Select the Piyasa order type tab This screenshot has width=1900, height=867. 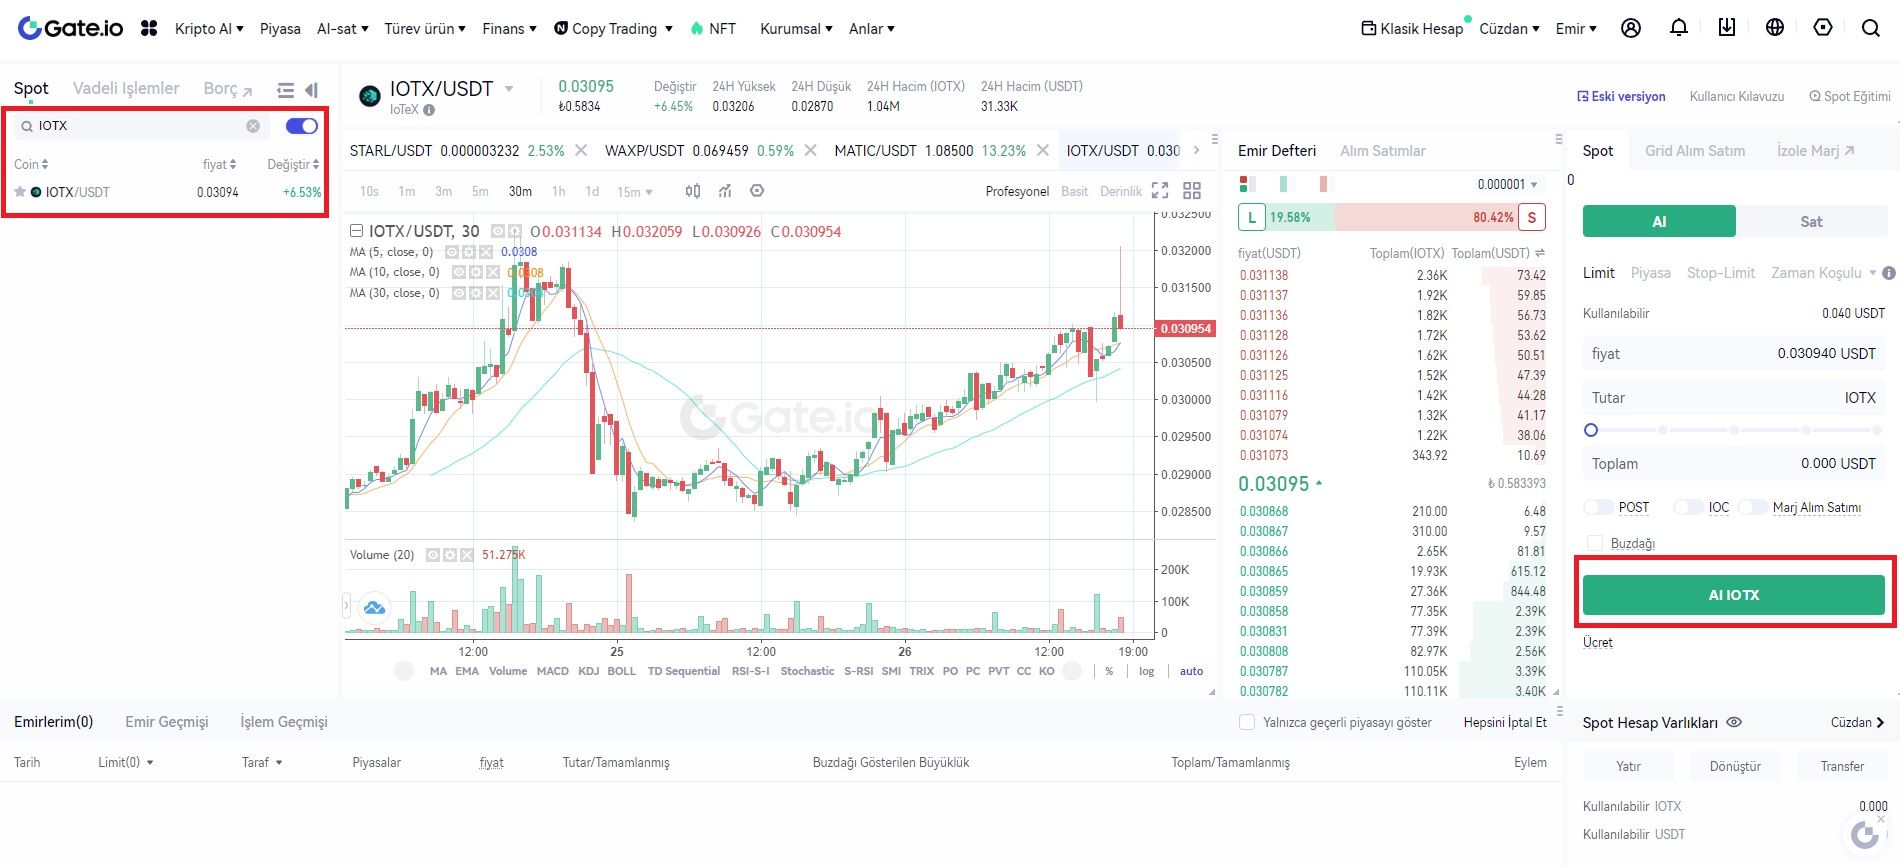pyautogui.click(x=1650, y=273)
